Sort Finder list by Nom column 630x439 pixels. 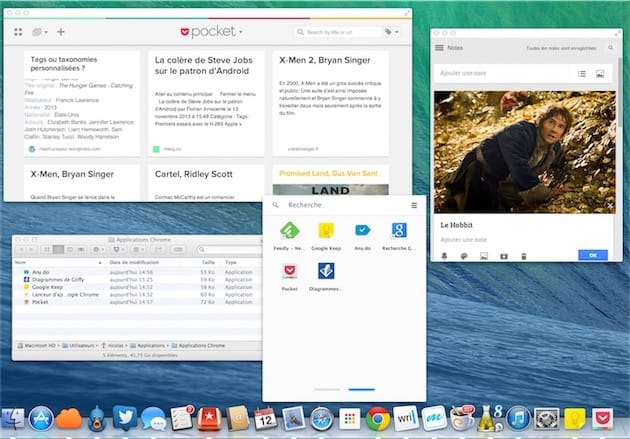click(58, 262)
